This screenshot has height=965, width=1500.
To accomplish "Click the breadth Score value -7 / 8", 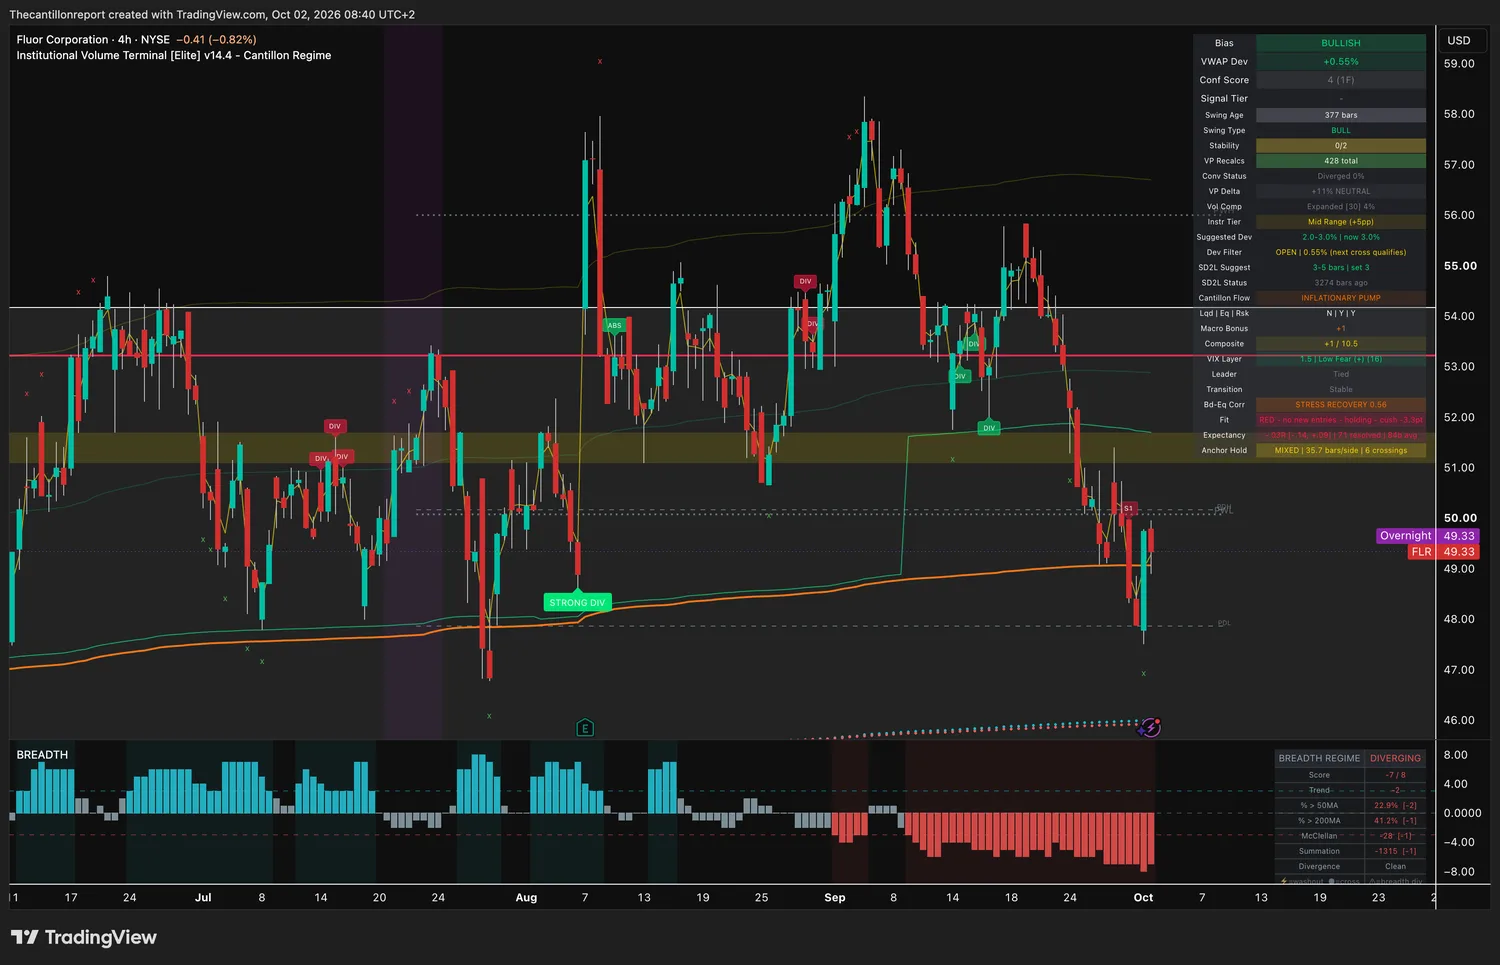I will click(x=1395, y=775).
